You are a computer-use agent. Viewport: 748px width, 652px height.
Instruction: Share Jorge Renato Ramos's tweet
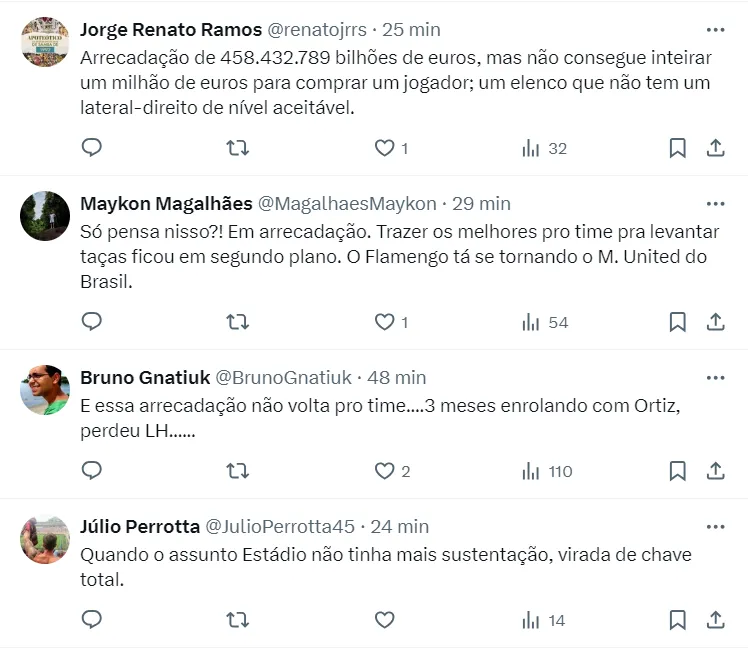coord(716,148)
